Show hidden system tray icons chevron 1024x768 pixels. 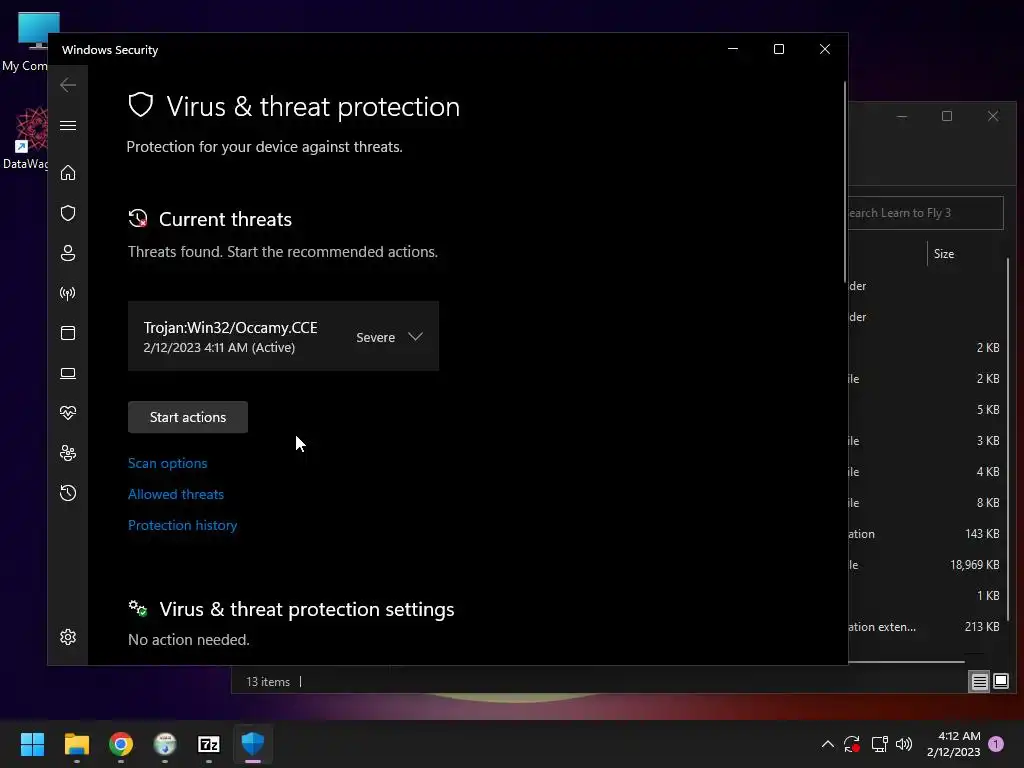[827, 744]
